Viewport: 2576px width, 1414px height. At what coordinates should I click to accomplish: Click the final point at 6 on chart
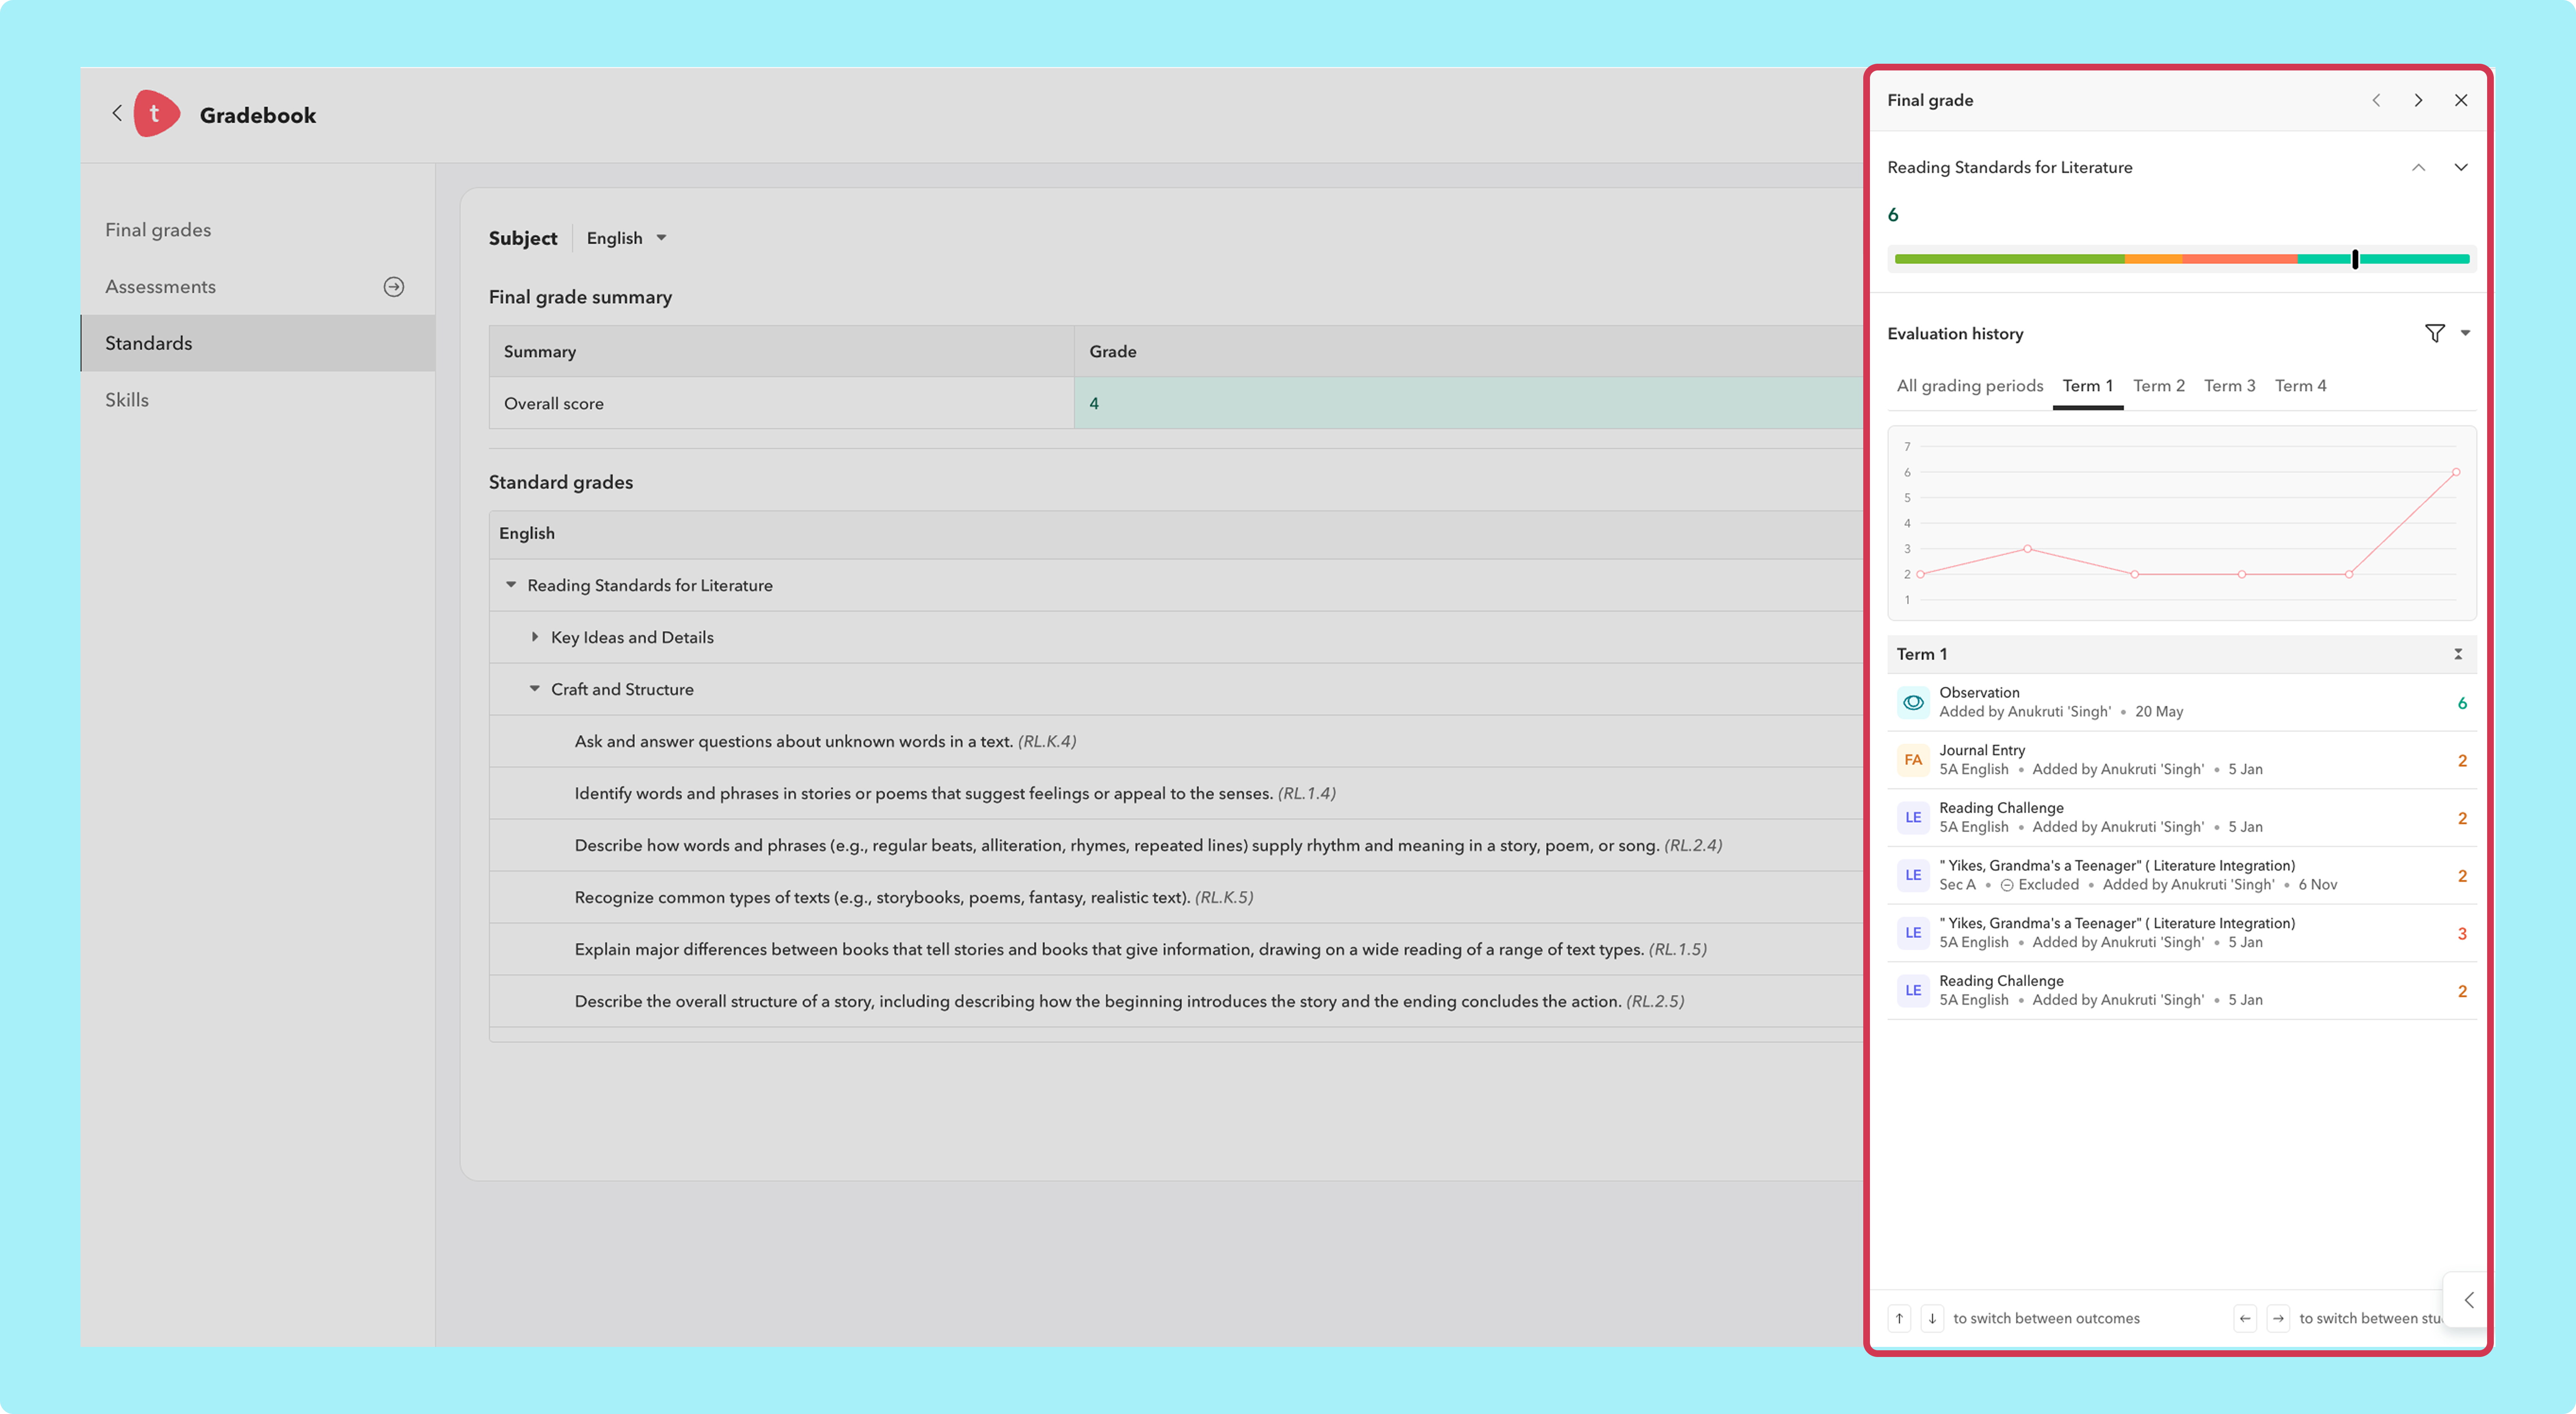click(x=2456, y=472)
